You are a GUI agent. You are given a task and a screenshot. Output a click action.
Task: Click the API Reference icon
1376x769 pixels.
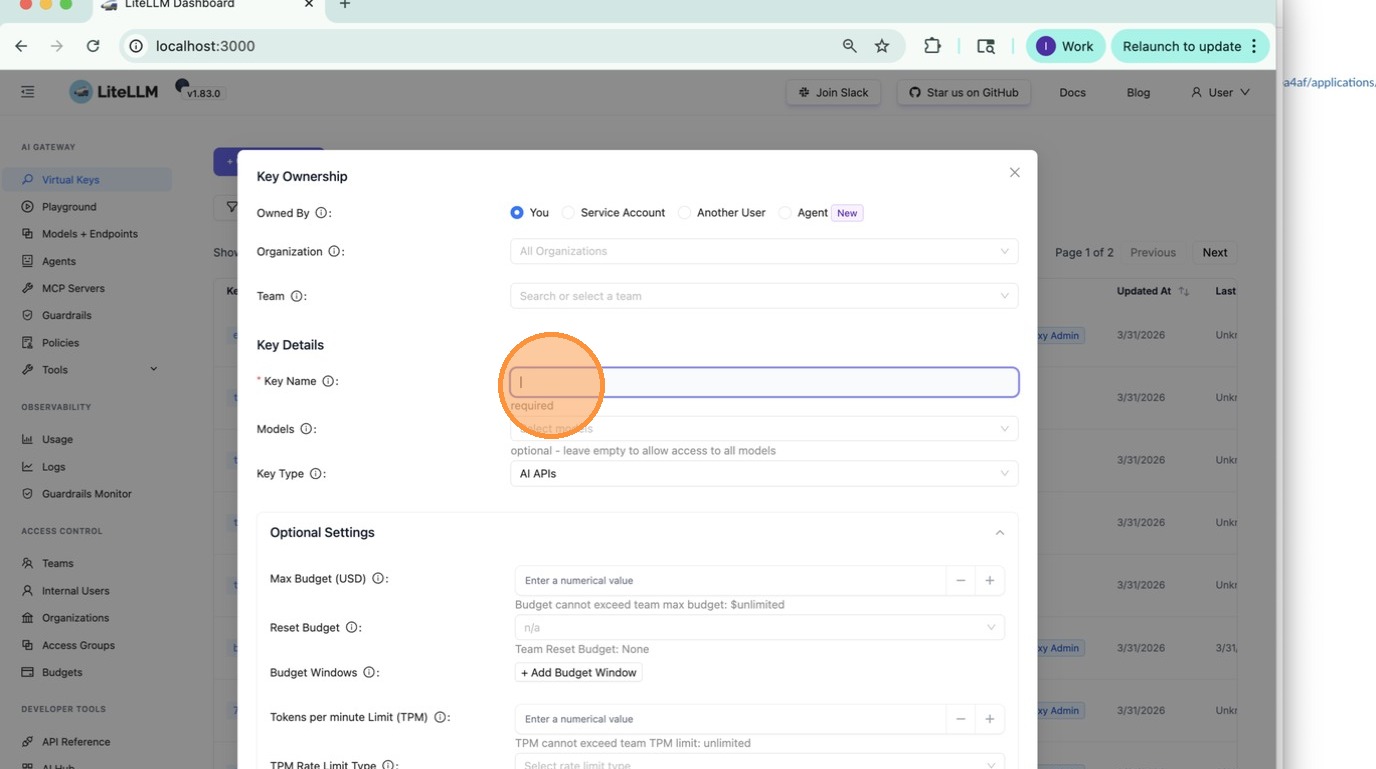pos(28,742)
